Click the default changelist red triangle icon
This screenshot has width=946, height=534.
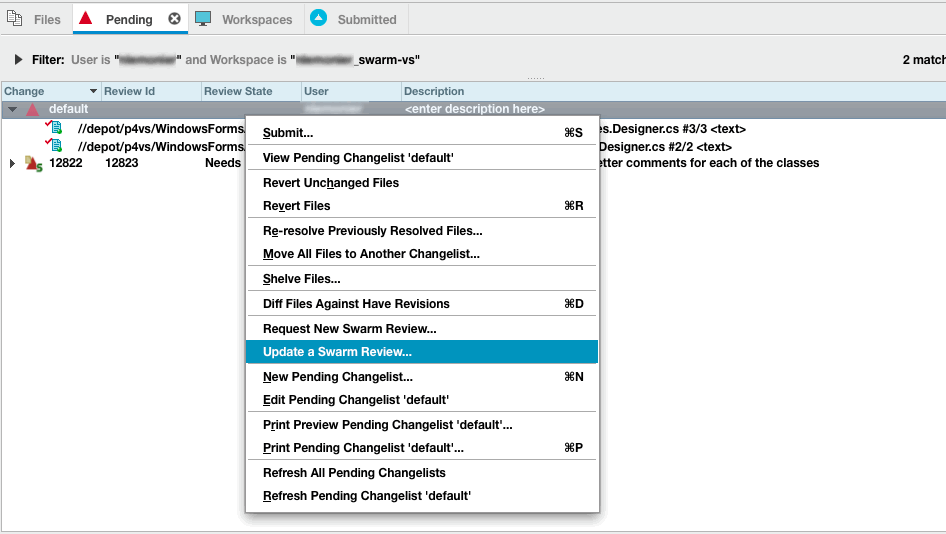(32, 109)
